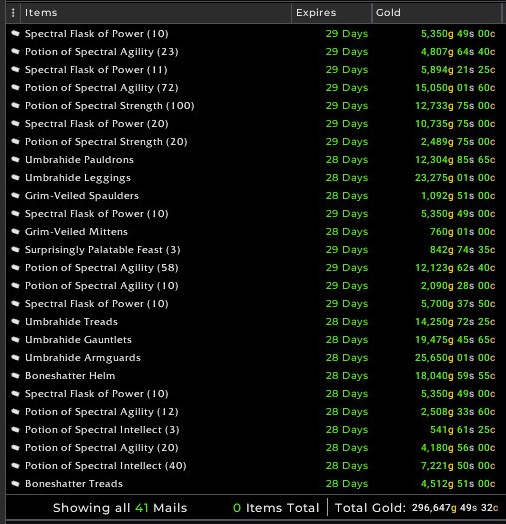Select Potion of Spectral Agility (58) mail

pyautogui.click(x=254, y=268)
